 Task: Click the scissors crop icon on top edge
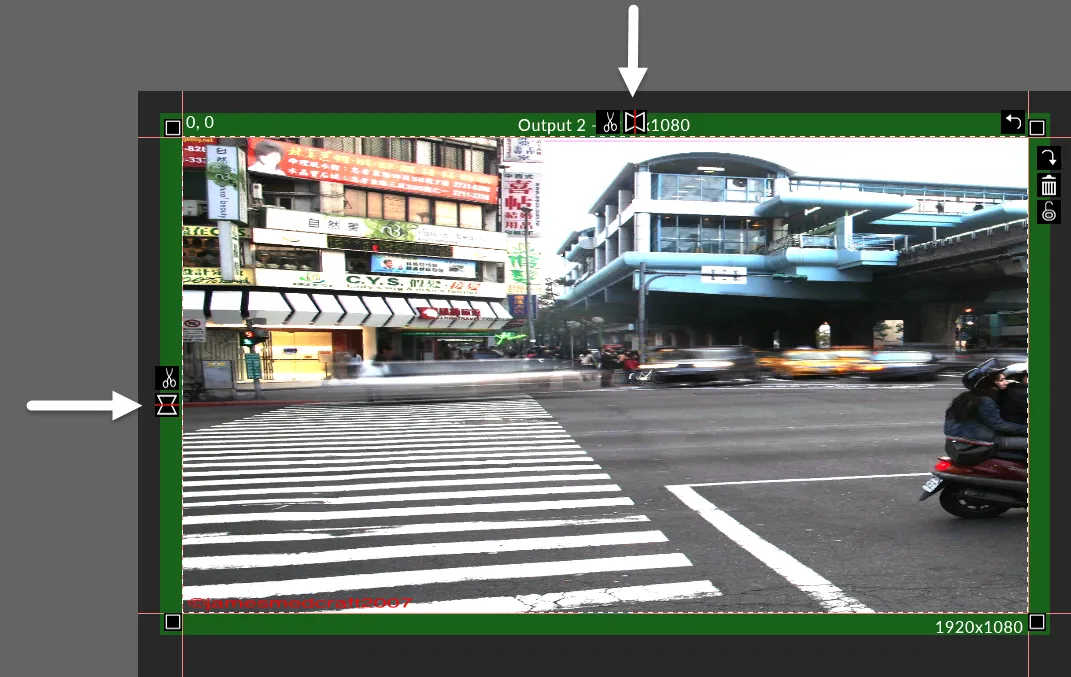608,123
